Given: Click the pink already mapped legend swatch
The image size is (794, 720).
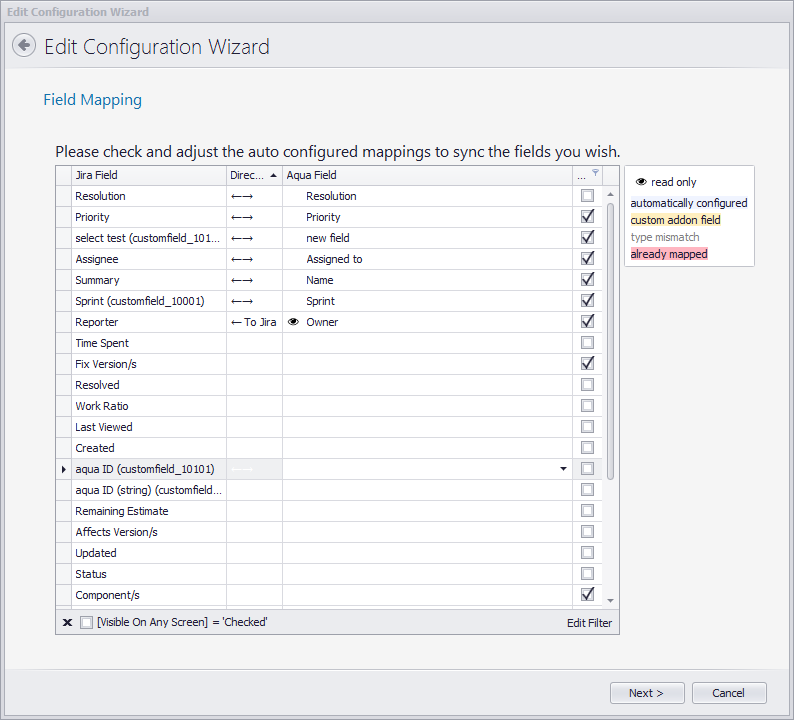Looking at the screenshot, I should 669,254.
